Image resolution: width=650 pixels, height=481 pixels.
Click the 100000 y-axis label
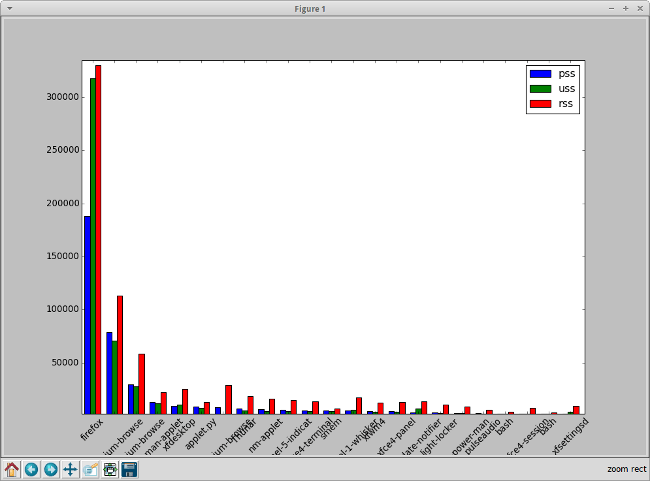(62, 309)
